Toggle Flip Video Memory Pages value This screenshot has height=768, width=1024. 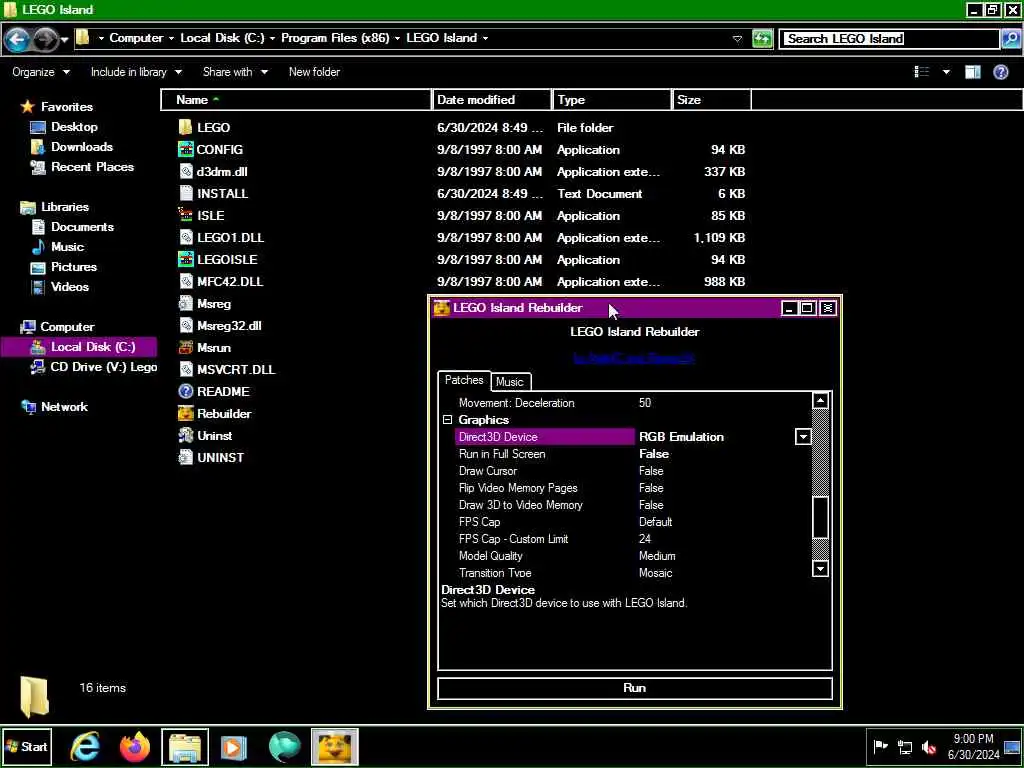(x=651, y=488)
